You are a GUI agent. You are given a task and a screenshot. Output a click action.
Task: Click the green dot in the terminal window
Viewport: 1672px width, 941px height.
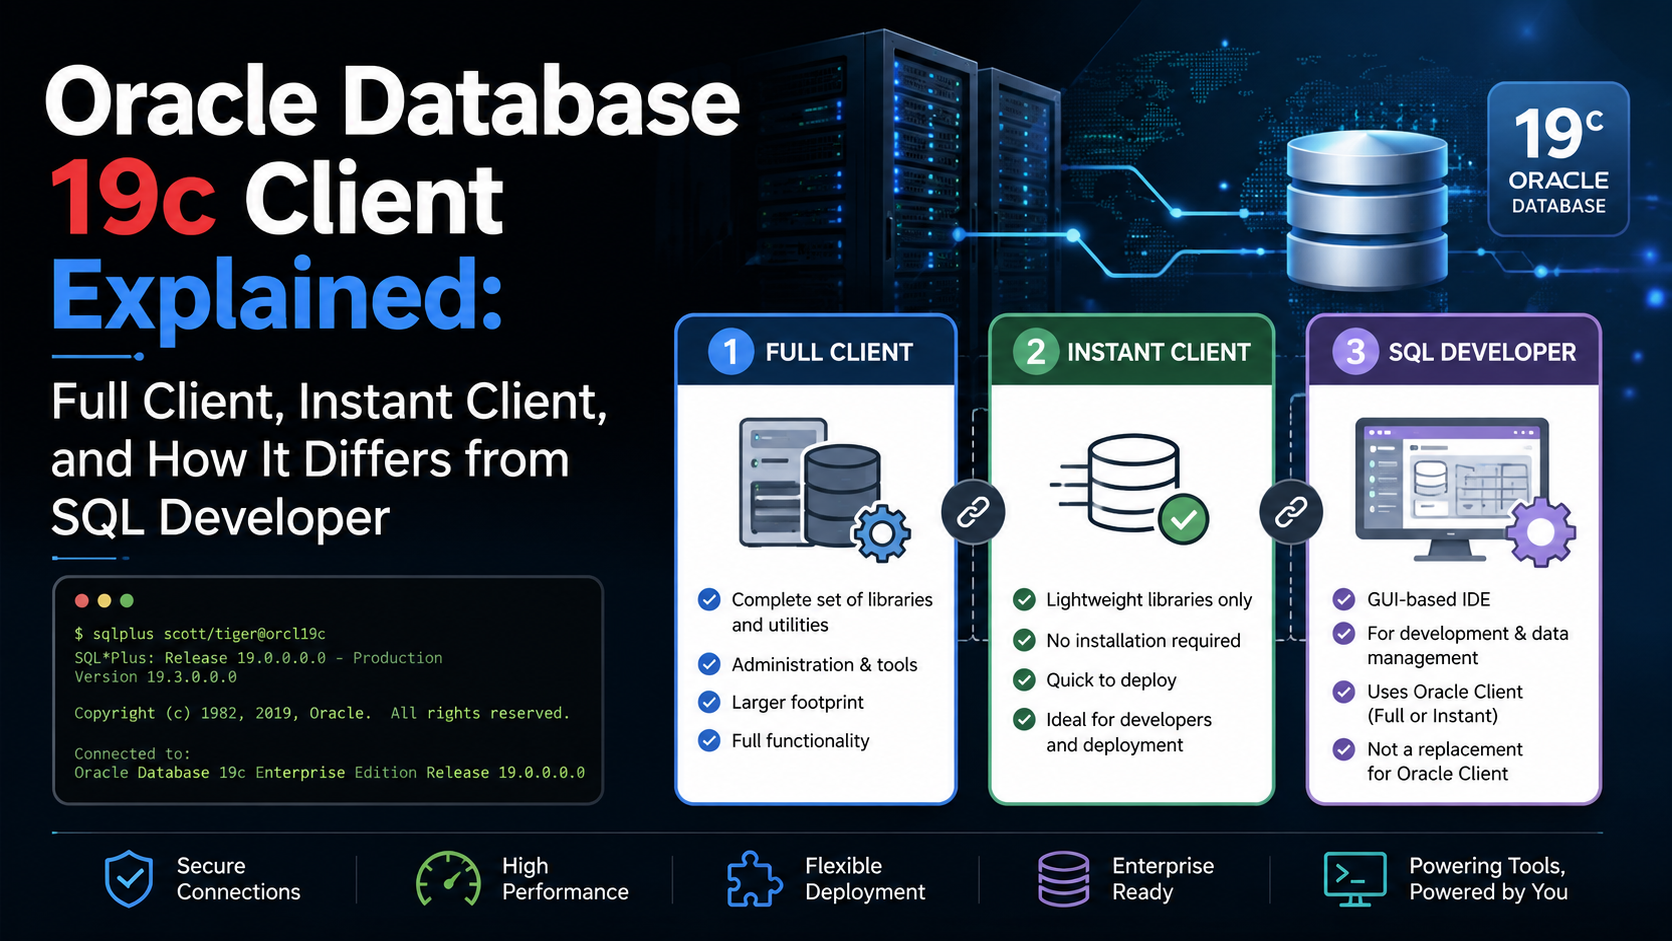[126, 601]
